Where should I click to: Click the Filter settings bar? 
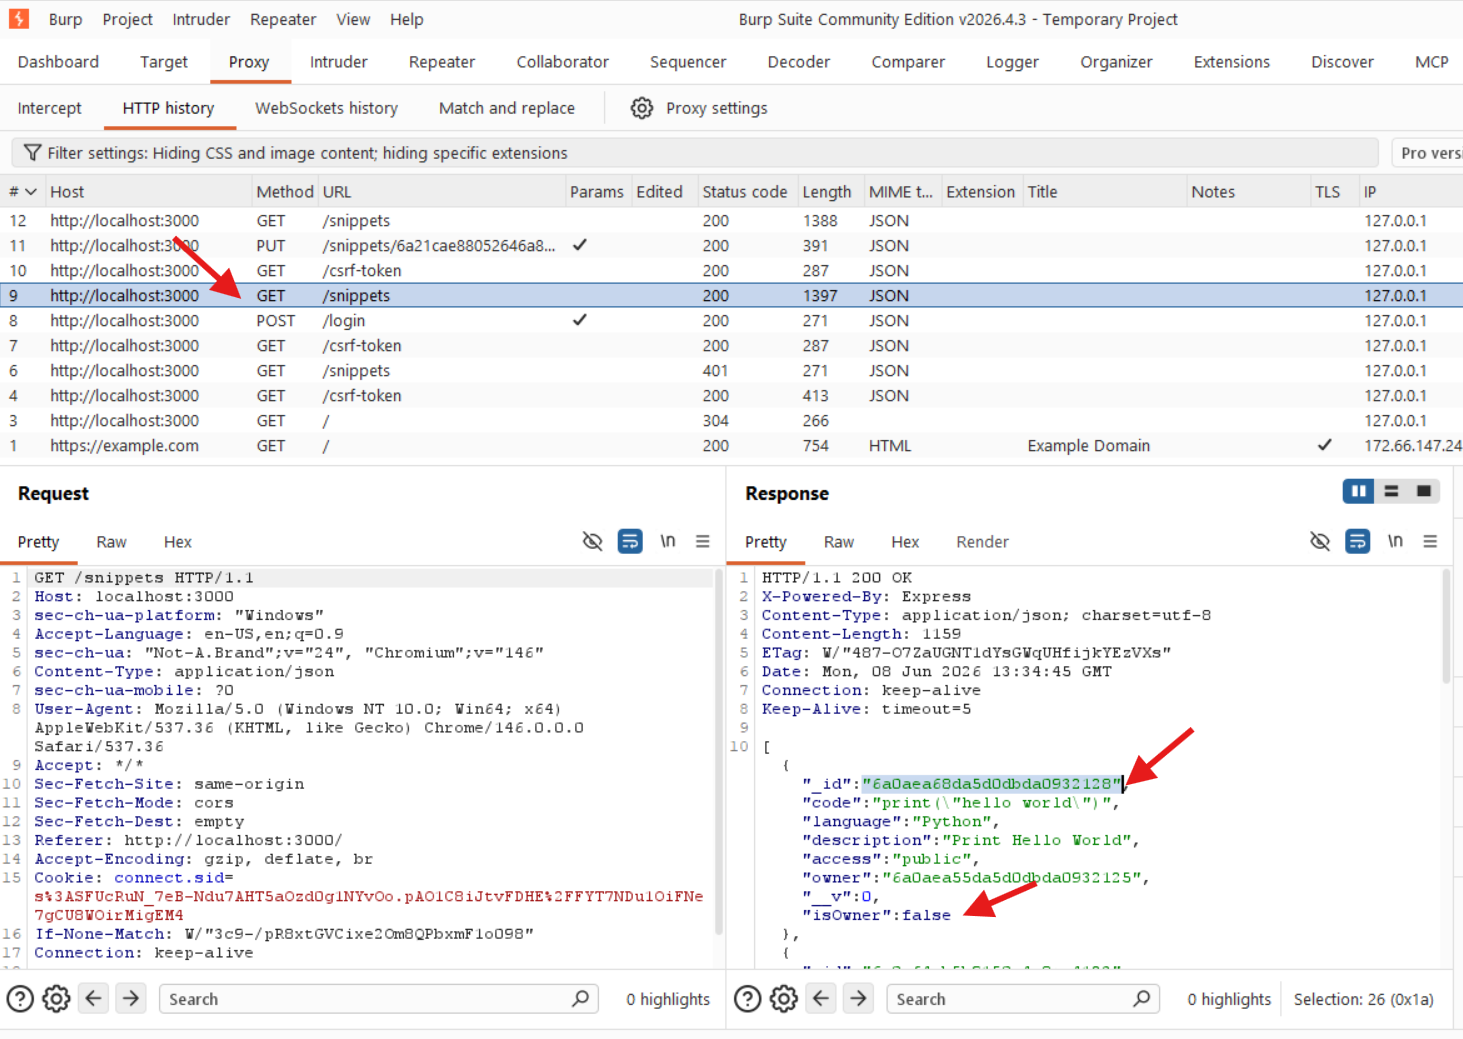coord(695,153)
